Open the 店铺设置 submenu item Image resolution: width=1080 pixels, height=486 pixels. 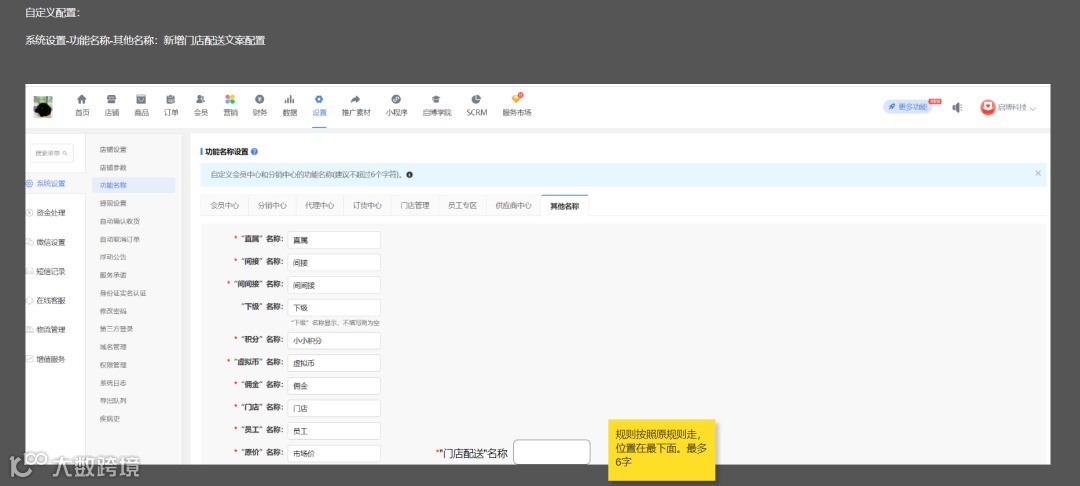(113, 149)
